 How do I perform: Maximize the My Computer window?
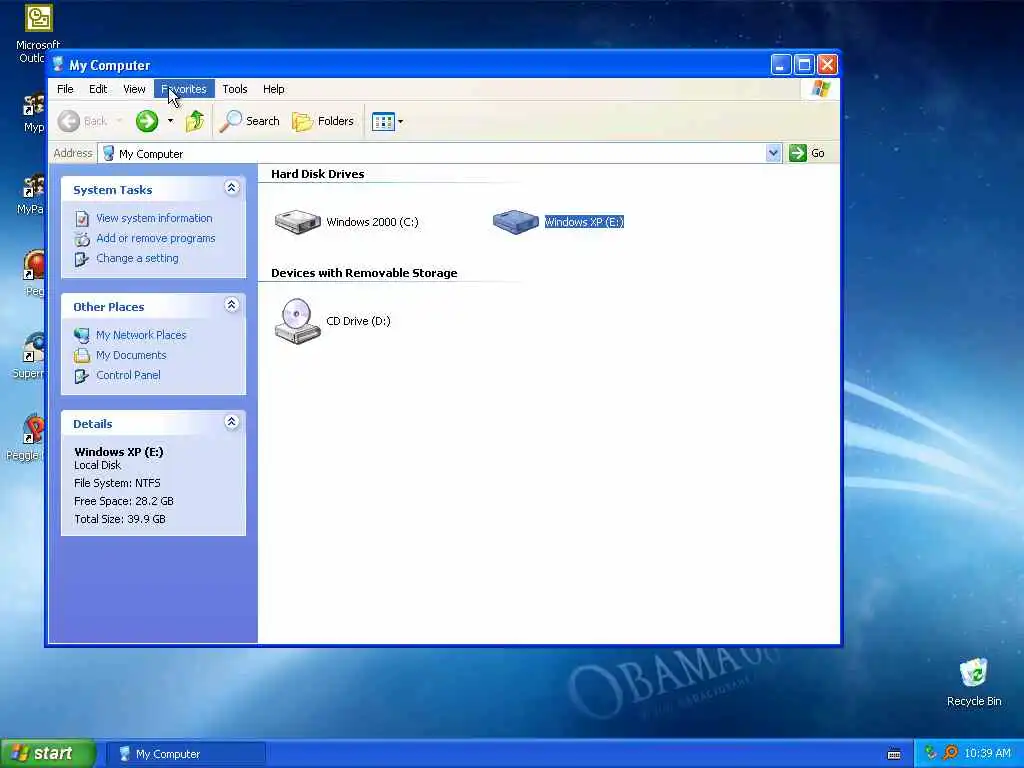804,65
